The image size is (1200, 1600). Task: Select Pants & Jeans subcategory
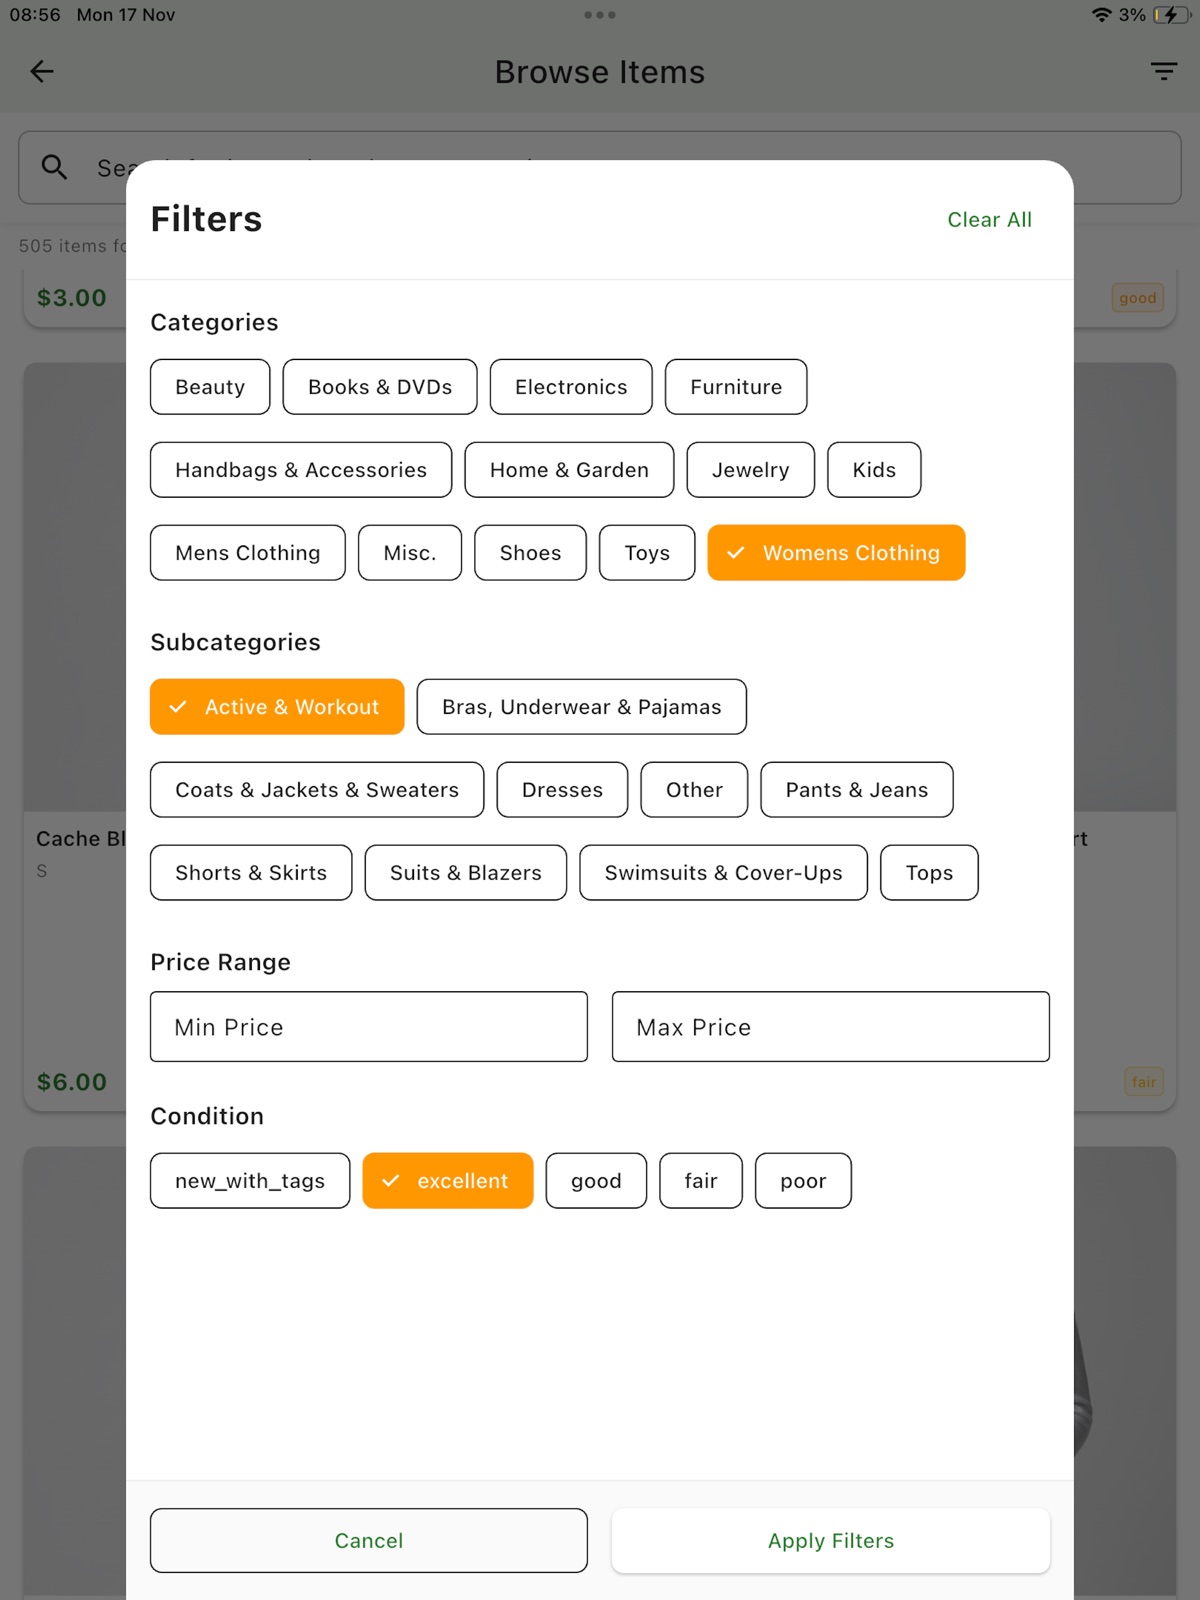pyautogui.click(x=857, y=790)
